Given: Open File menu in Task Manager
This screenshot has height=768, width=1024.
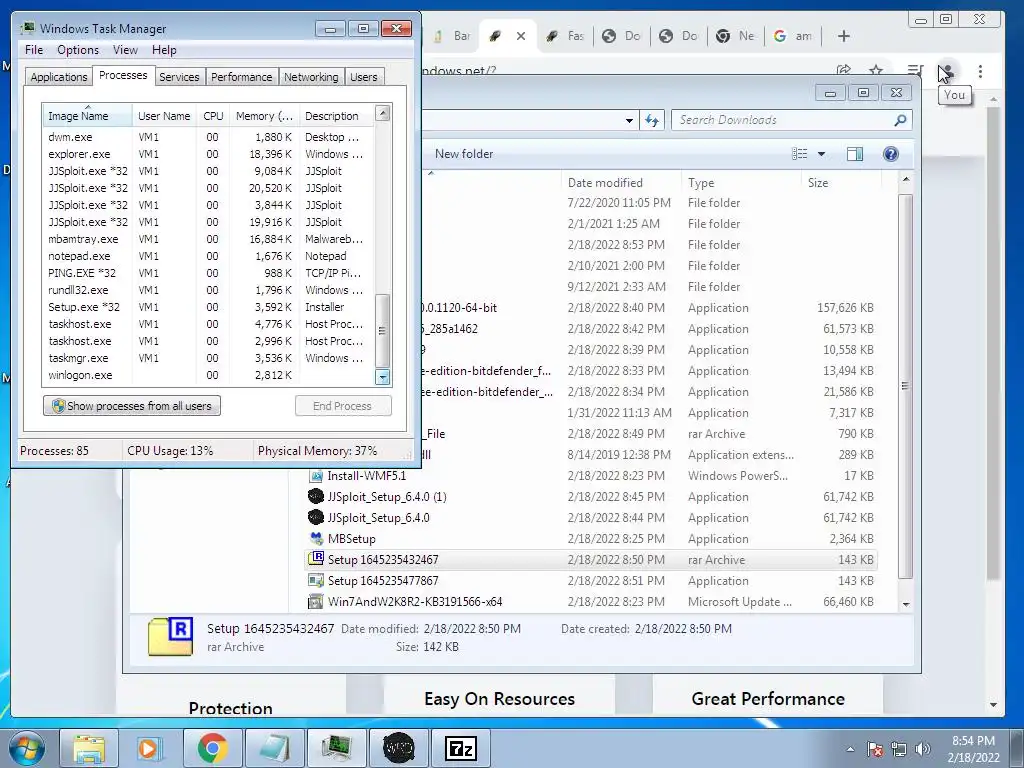Looking at the screenshot, I should coord(34,50).
